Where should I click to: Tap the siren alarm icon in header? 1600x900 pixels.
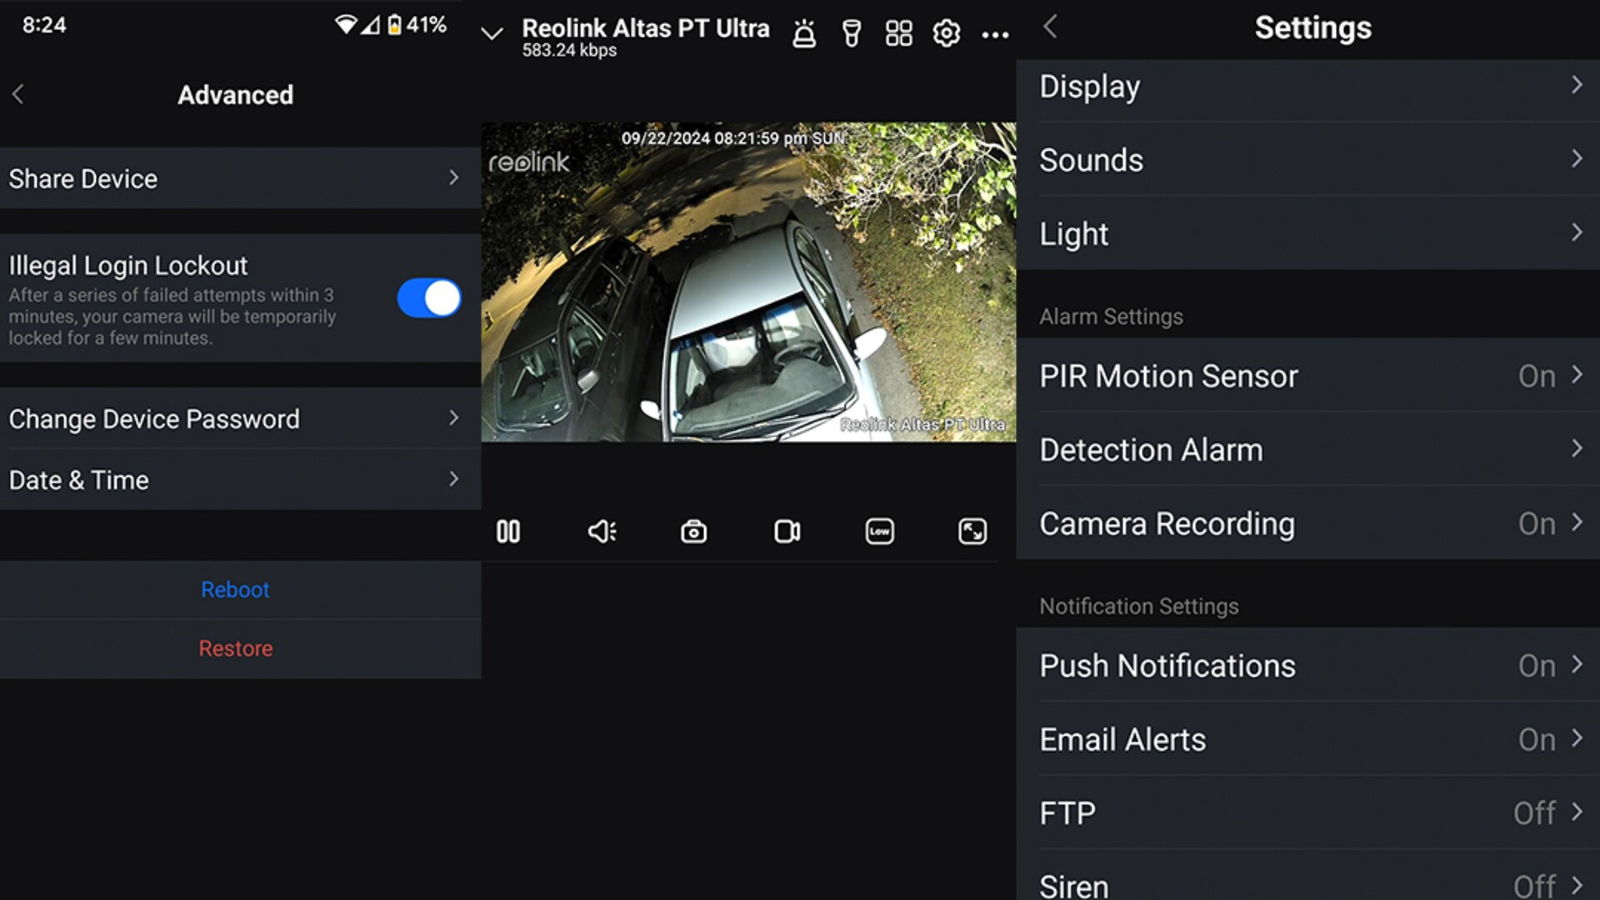pos(804,34)
